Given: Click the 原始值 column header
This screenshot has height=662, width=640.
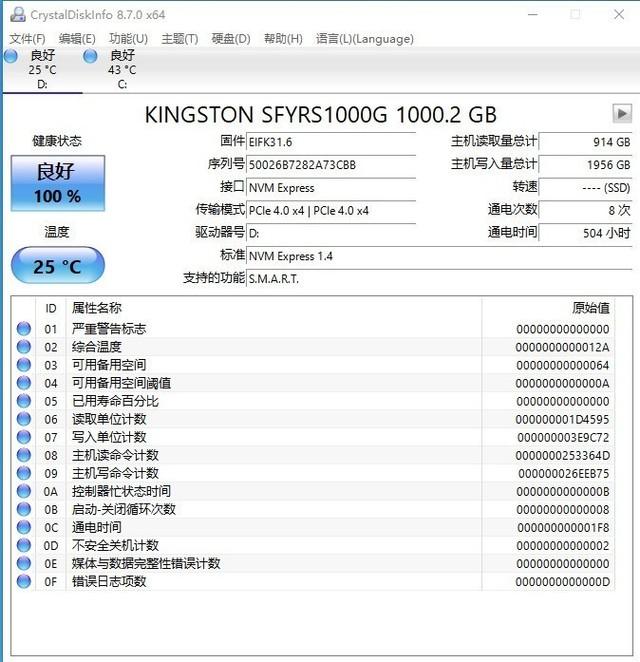Looking at the screenshot, I should click(x=591, y=308).
